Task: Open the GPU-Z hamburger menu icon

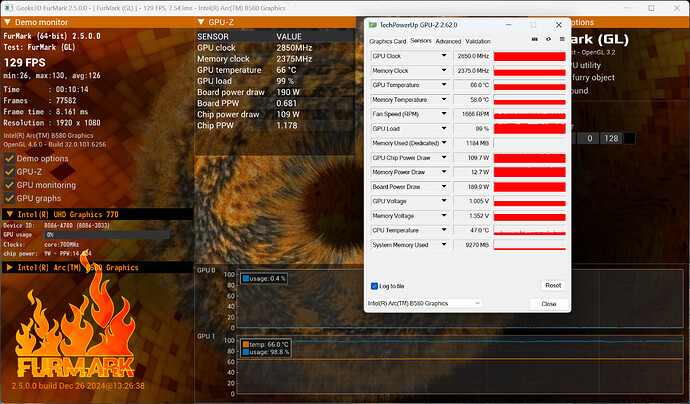Action: (x=562, y=41)
